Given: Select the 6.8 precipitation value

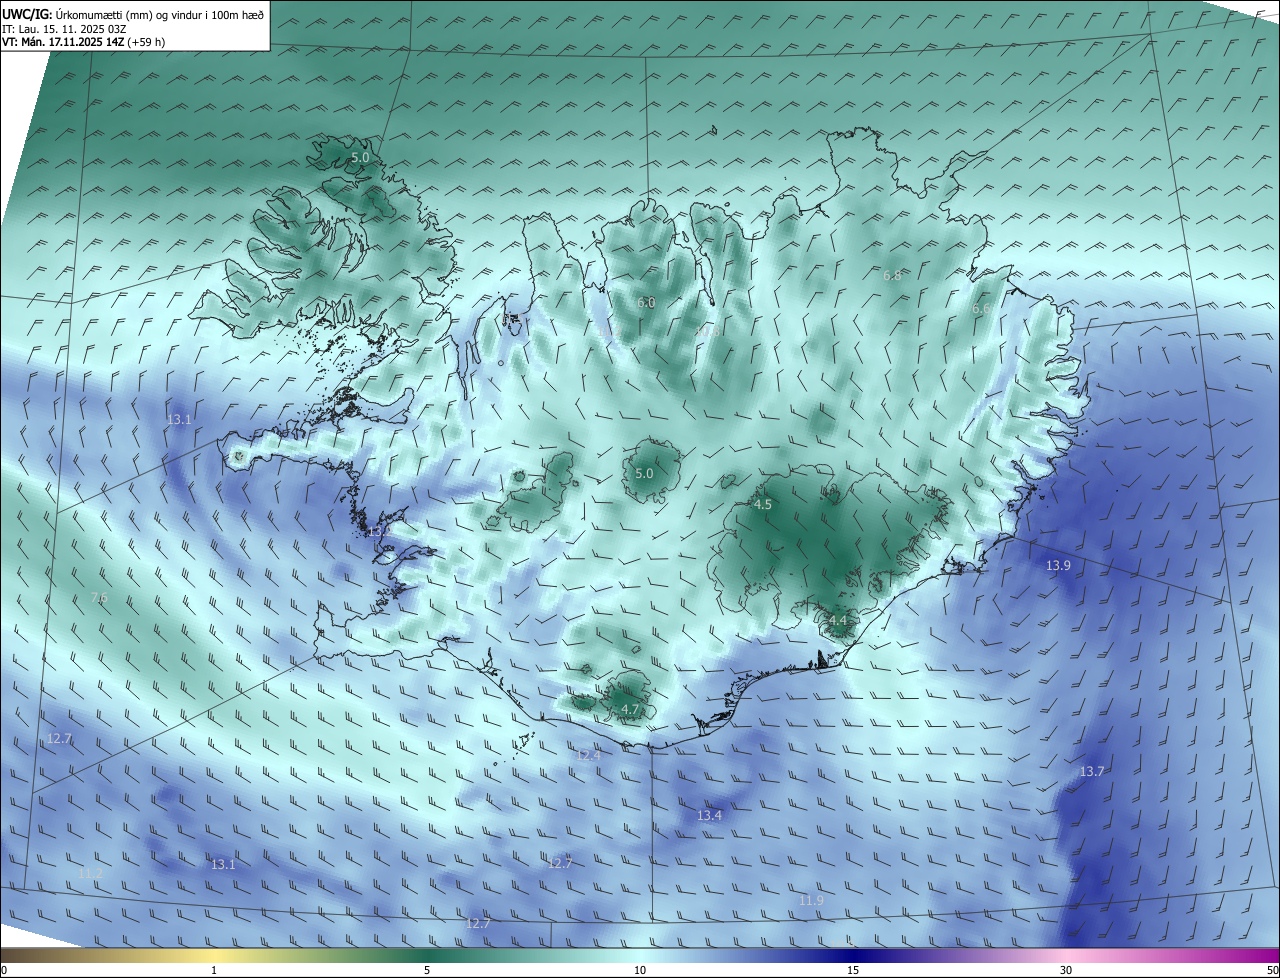Looking at the screenshot, I should pos(892,275).
